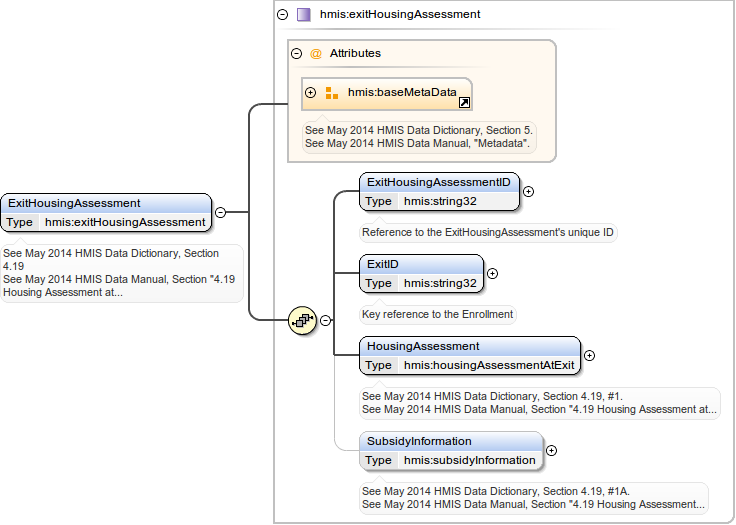Expand the SubsidyInformation element
Viewport: 736px width, 525px height.
tap(551, 450)
